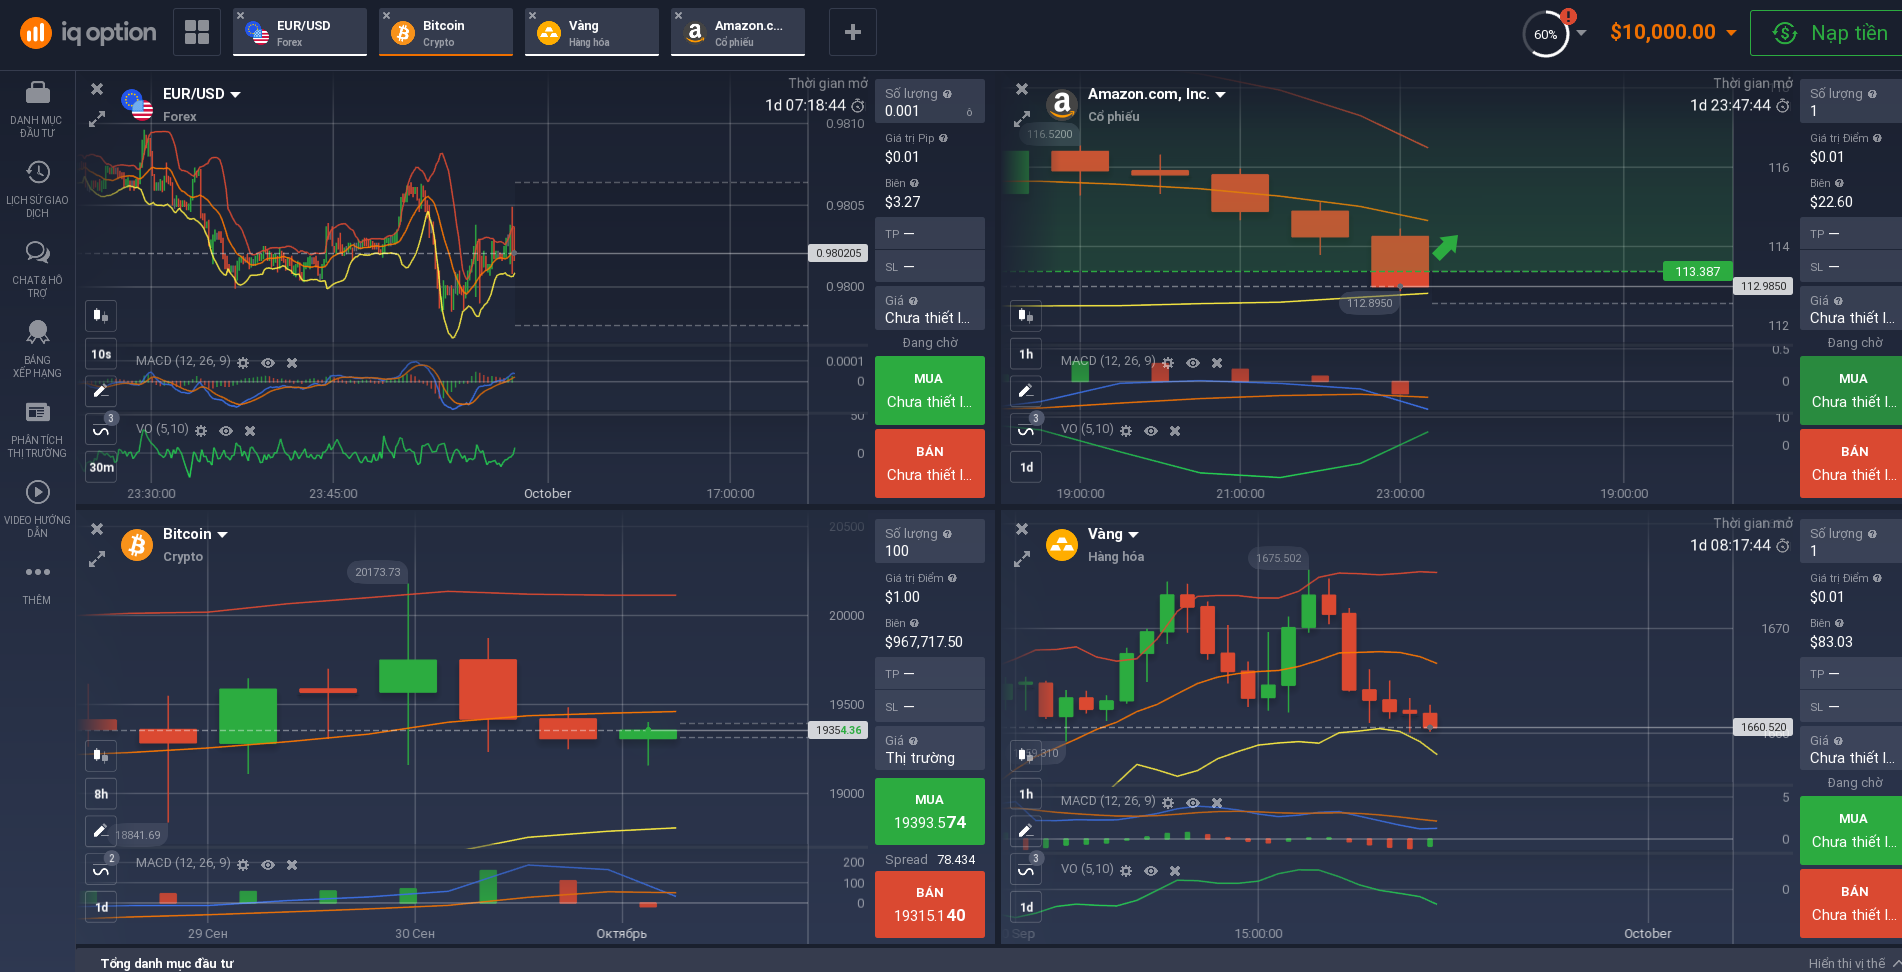Click the Số lượng field on EUR/USD

pos(929,102)
